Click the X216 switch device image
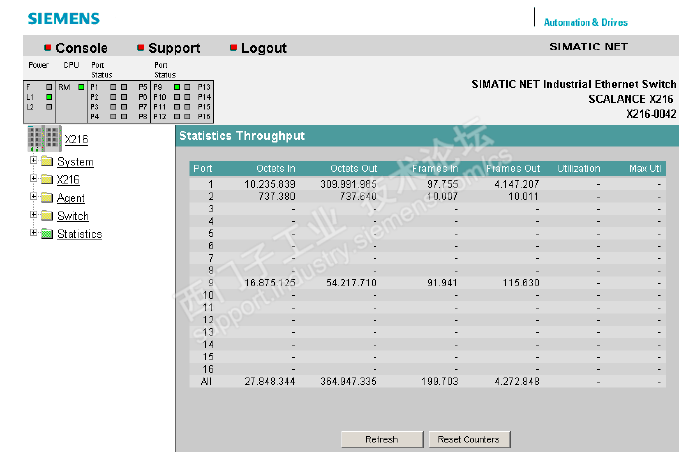This screenshot has width=686, height=460. pos(44,138)
